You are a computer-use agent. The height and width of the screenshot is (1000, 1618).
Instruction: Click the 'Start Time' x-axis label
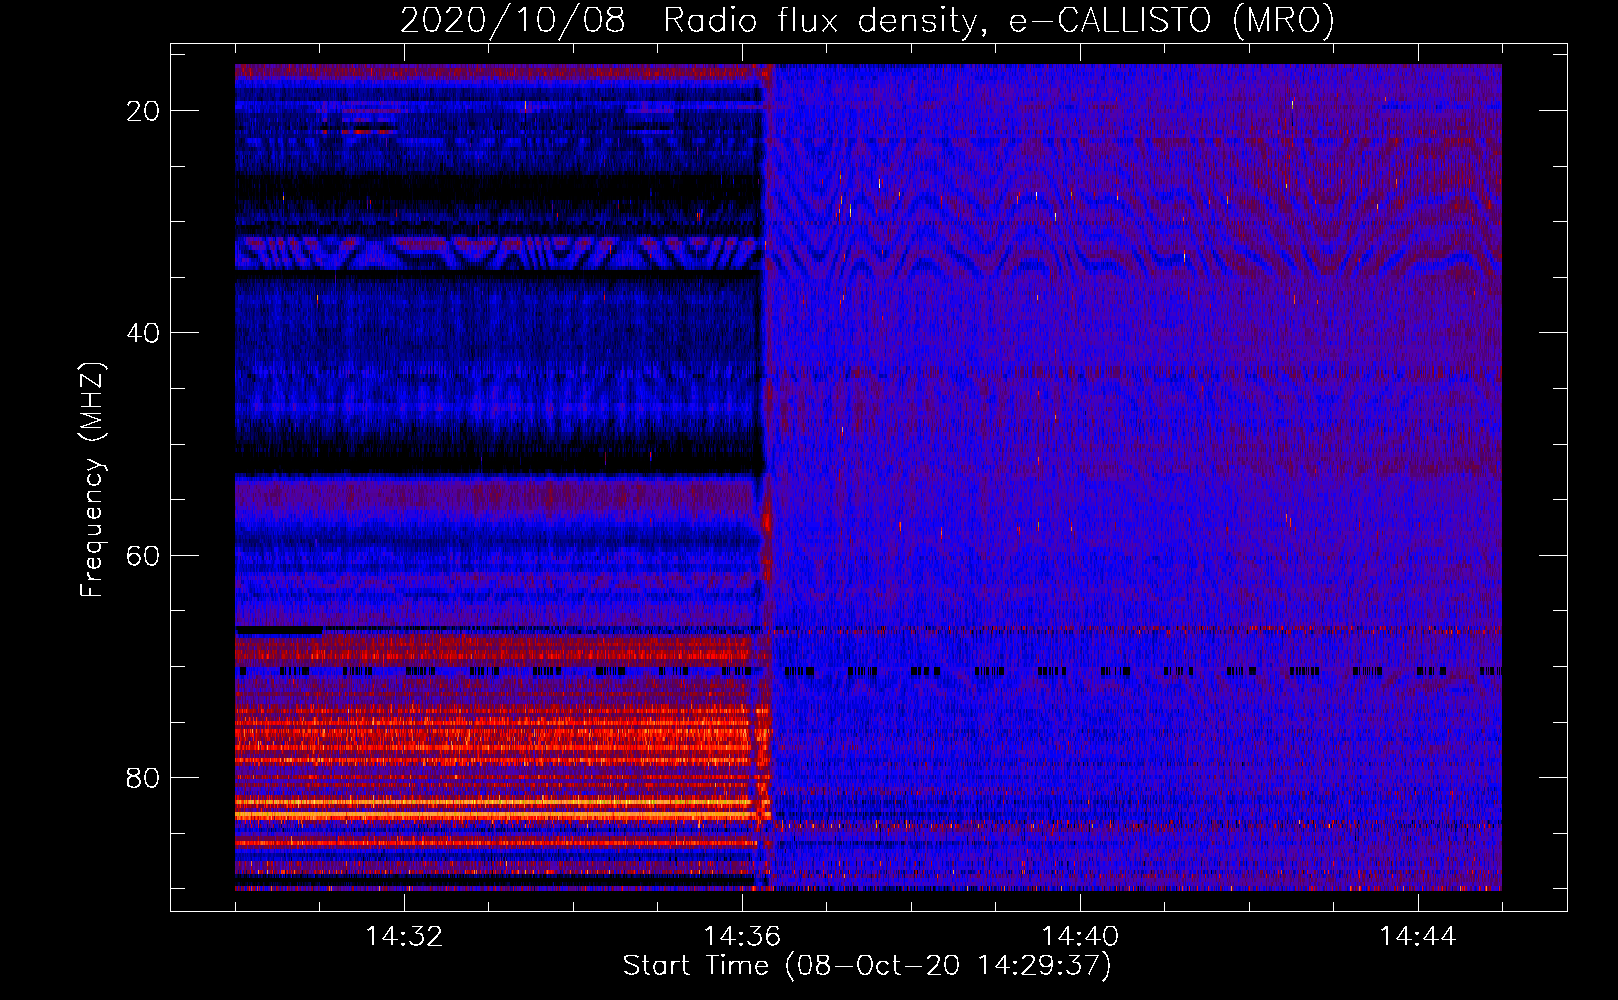click(867, 966)
